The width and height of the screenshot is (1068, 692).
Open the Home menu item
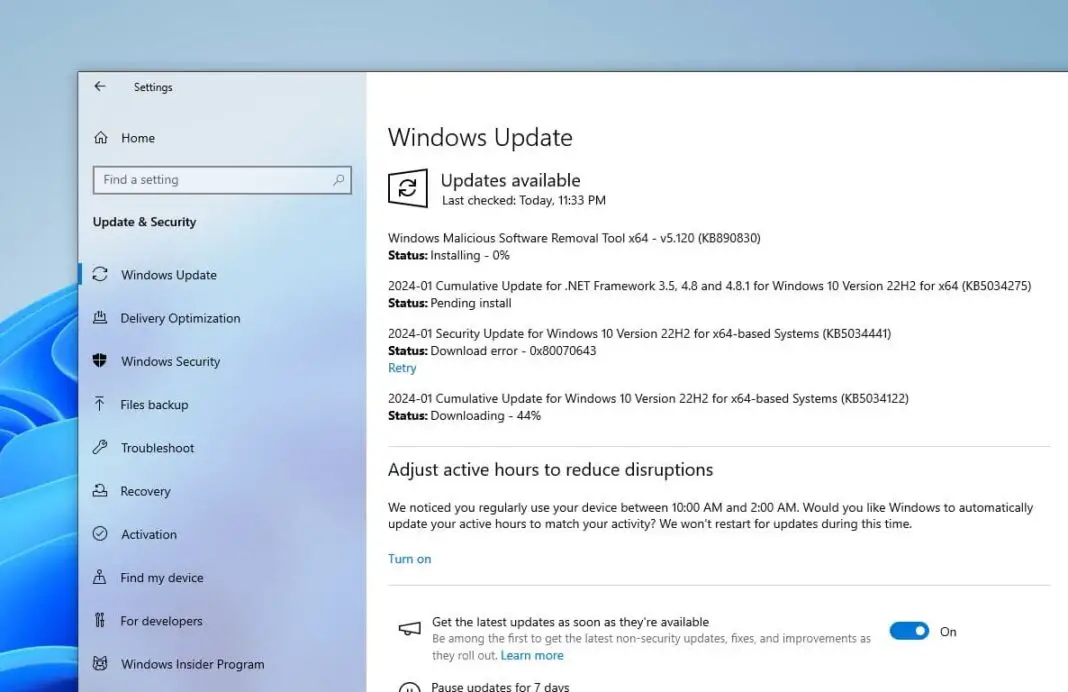137,138
